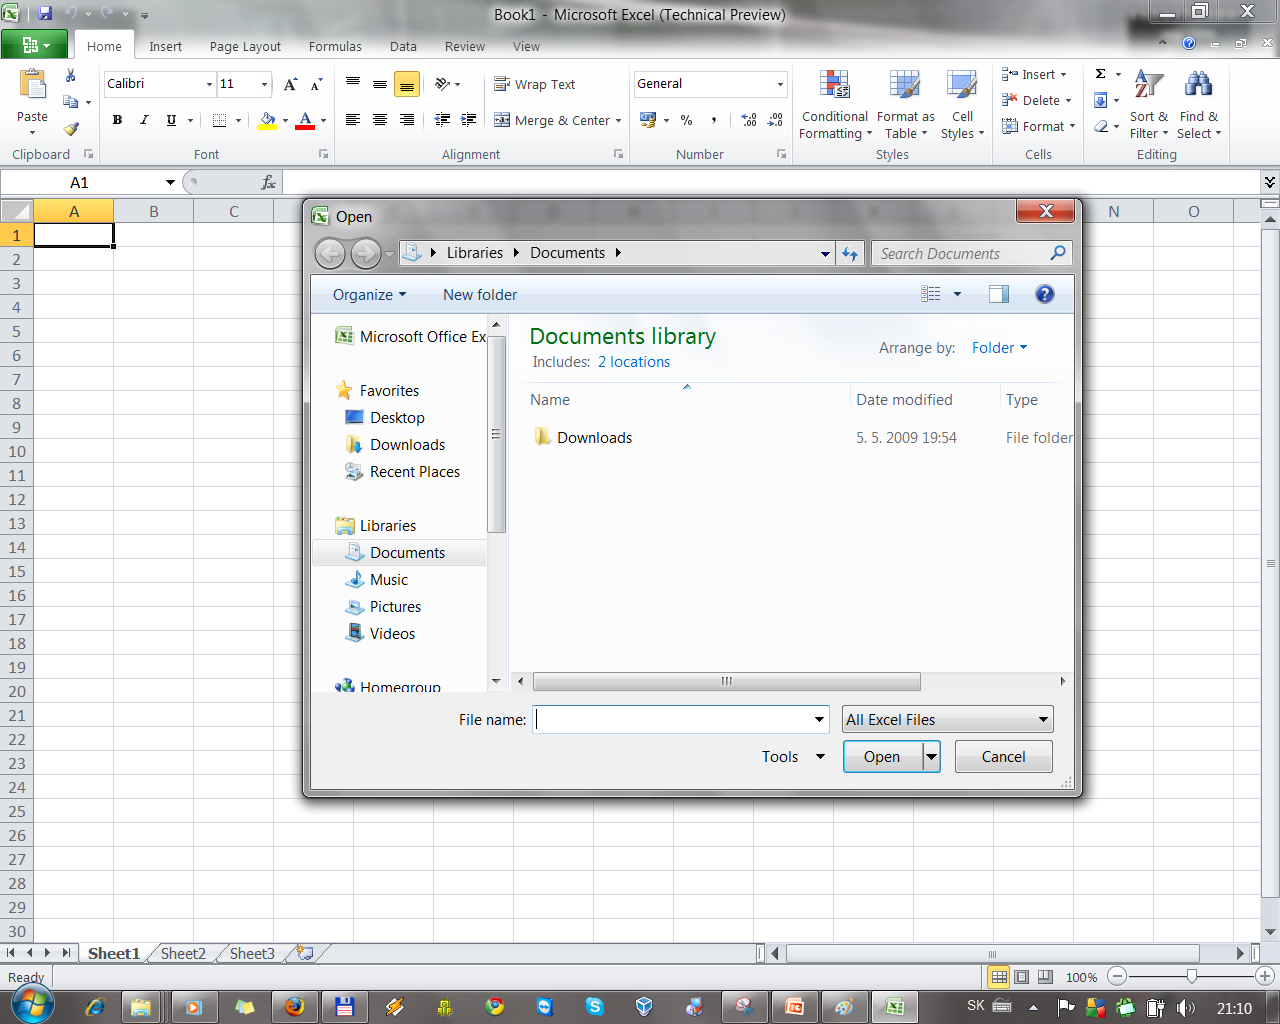
Task: Click the AutoSum sigma icon
Action: (x=1100, y=74)
